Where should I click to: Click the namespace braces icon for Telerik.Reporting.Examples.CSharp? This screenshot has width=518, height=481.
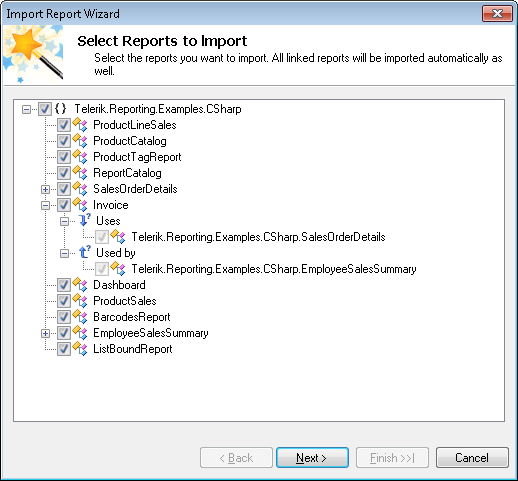pos(60,109)
